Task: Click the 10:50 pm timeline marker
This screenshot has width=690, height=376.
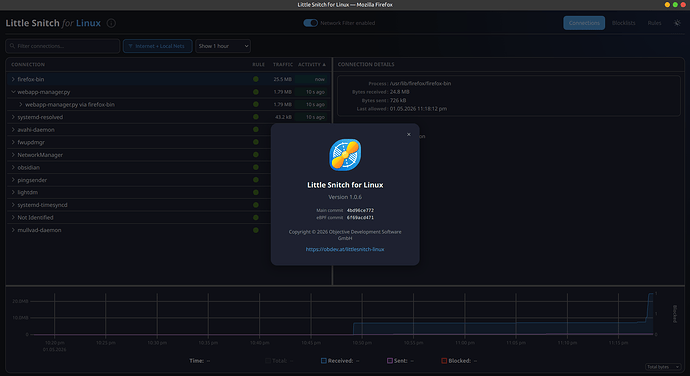Action: [x=362, y=343]
